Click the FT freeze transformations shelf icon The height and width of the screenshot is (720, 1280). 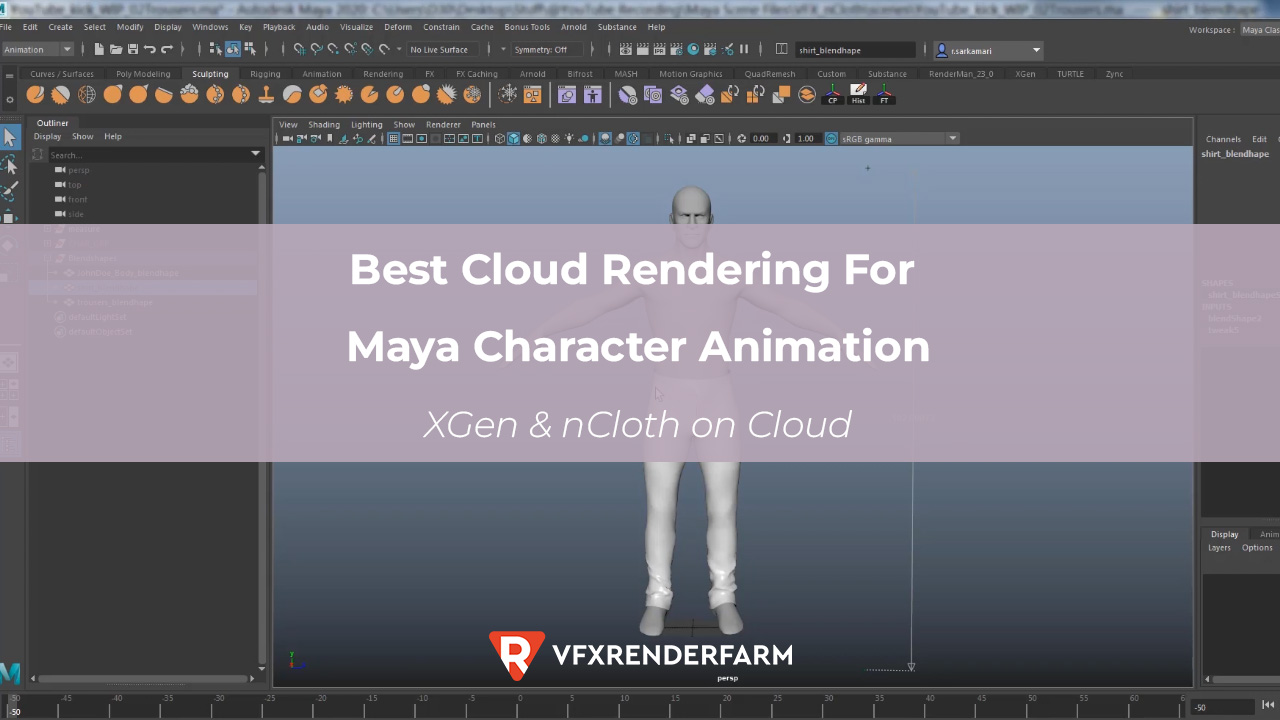click(x=884, y=94)
